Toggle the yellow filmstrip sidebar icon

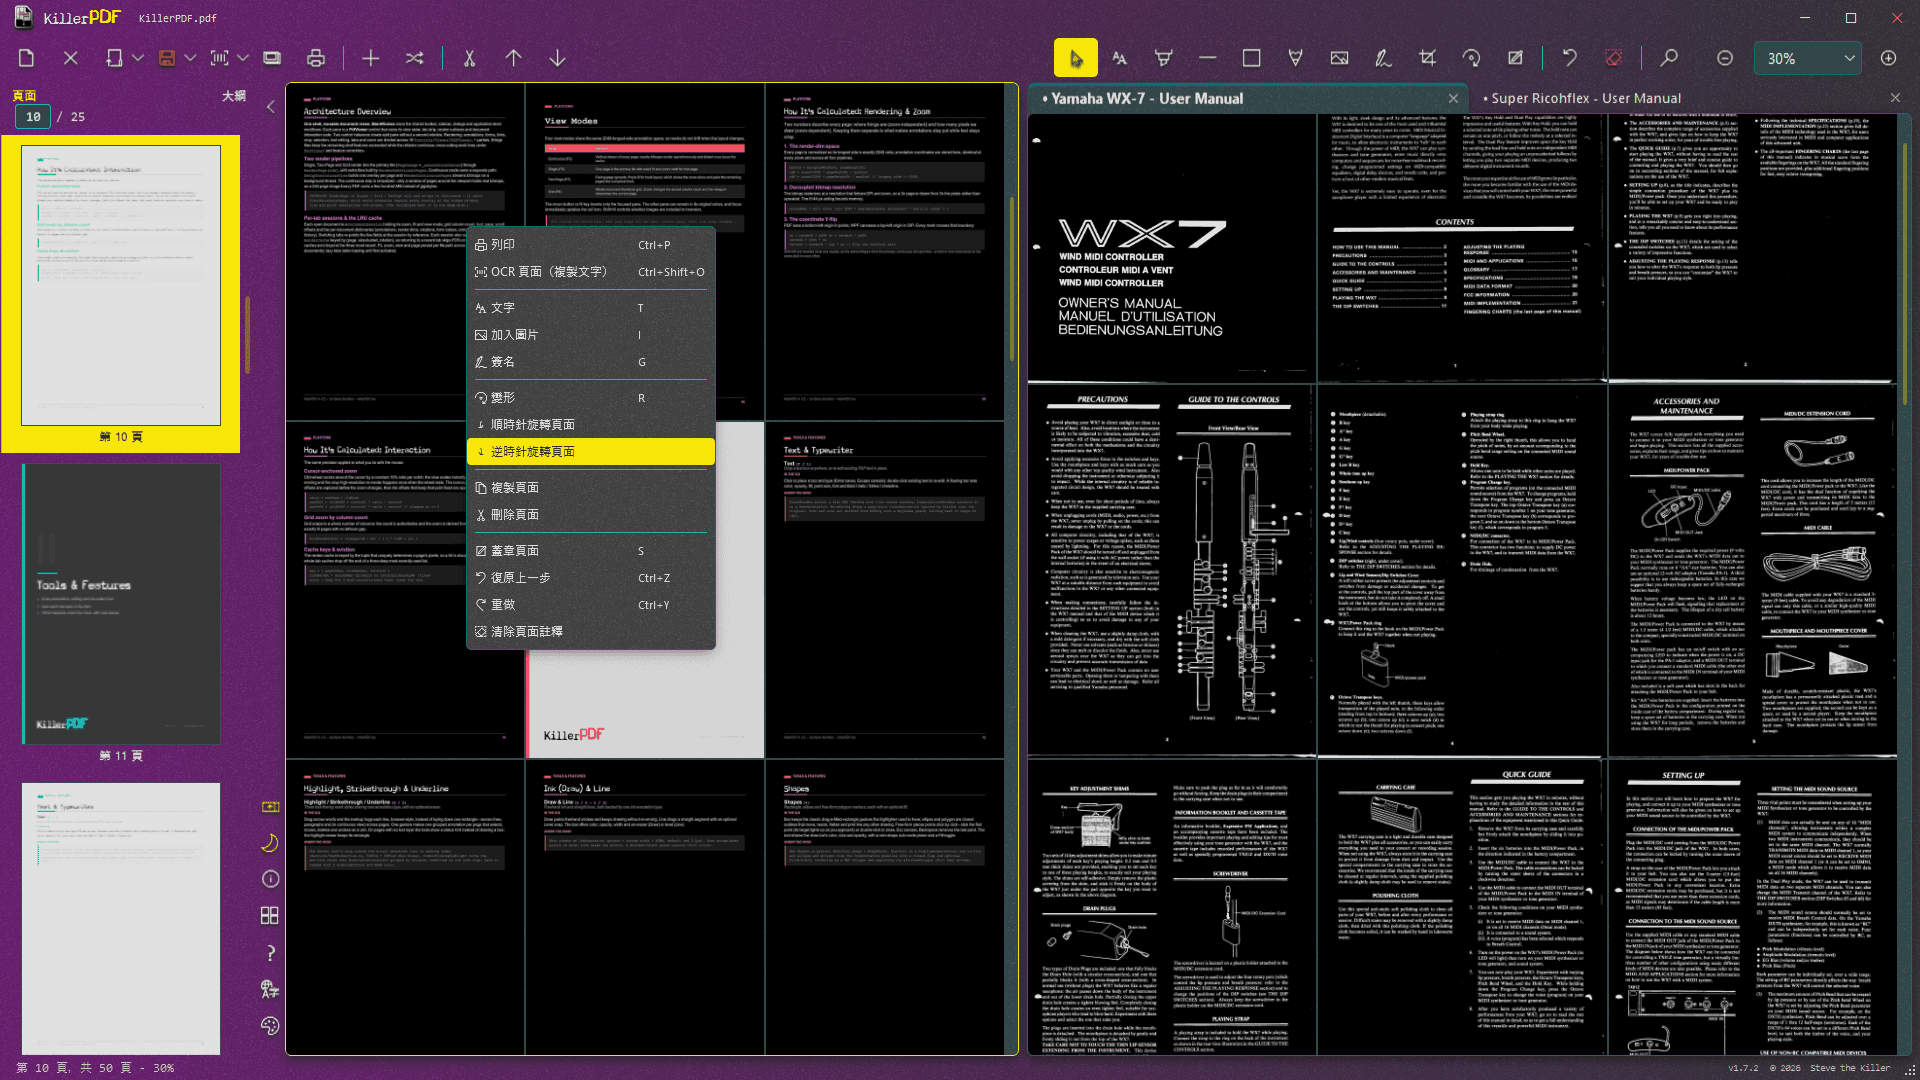[x=270, y=807]
